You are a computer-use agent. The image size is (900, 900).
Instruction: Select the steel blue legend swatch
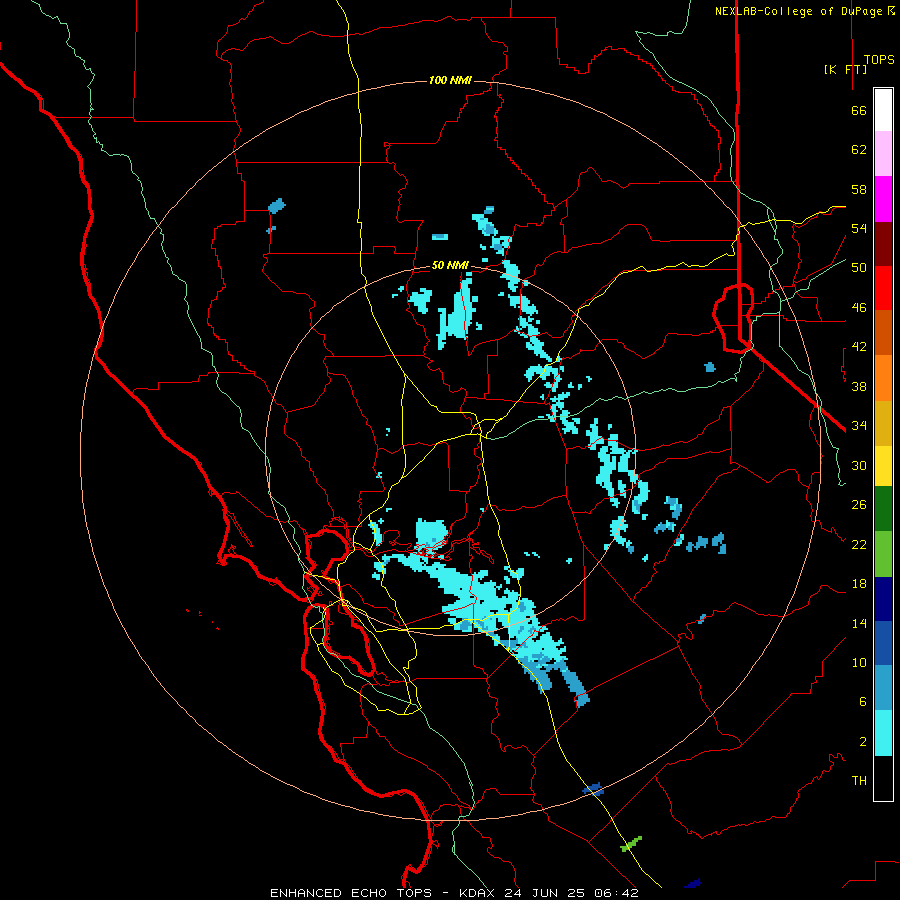(x=883, y=688)
